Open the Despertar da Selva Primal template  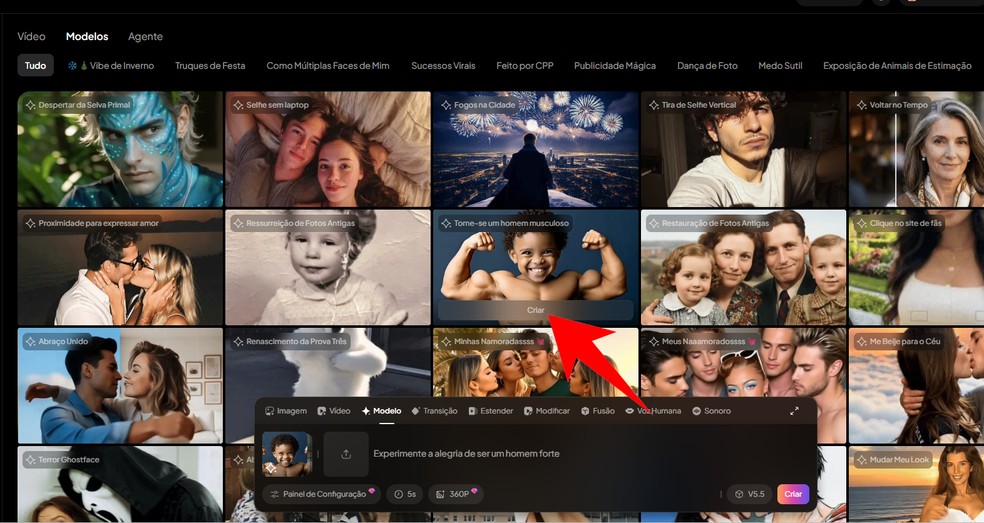[120, 149]
